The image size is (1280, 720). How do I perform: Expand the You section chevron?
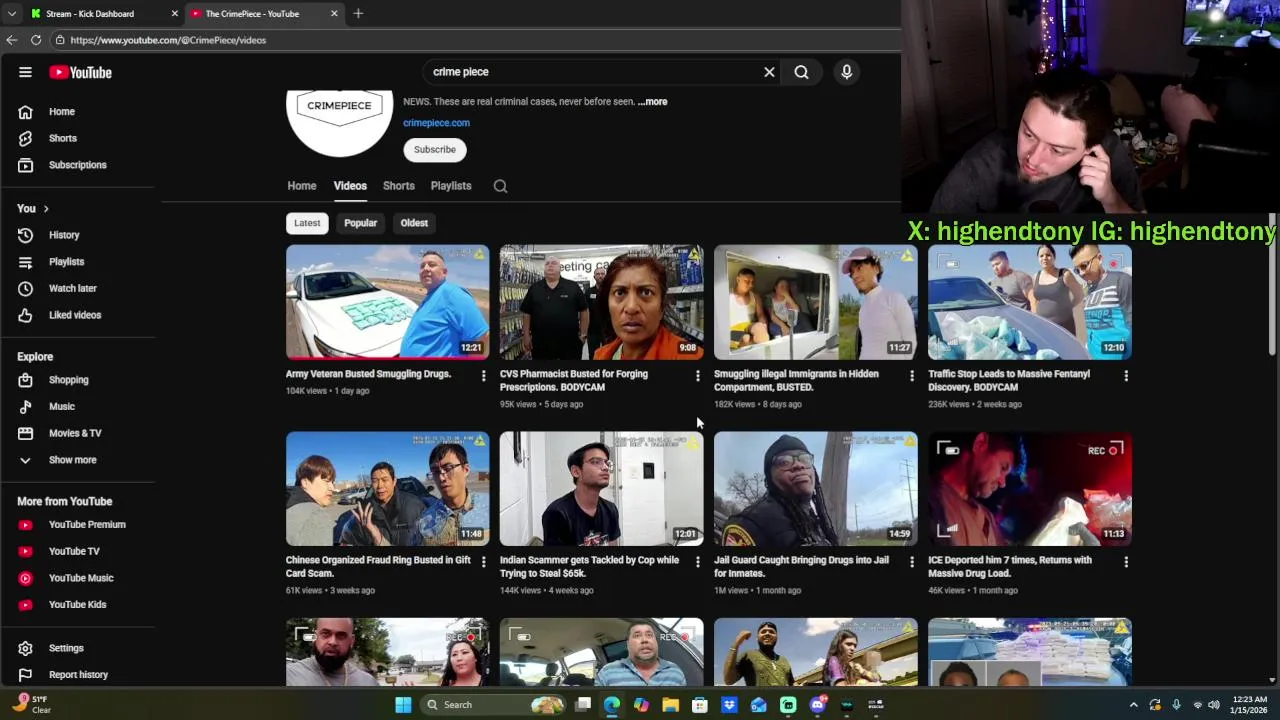coord(45,208)
